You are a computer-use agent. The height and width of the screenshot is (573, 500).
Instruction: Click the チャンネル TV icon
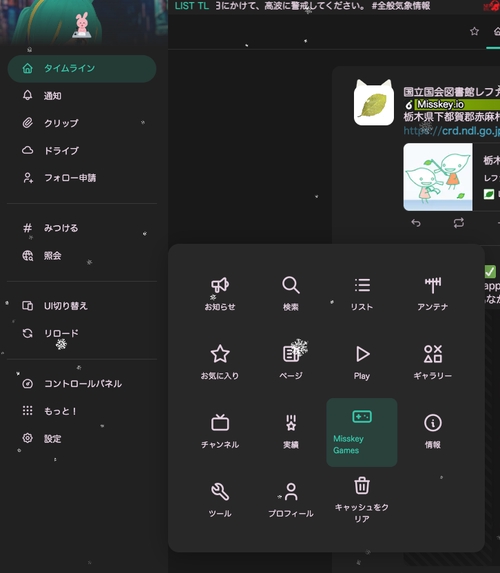pos(220,423)
